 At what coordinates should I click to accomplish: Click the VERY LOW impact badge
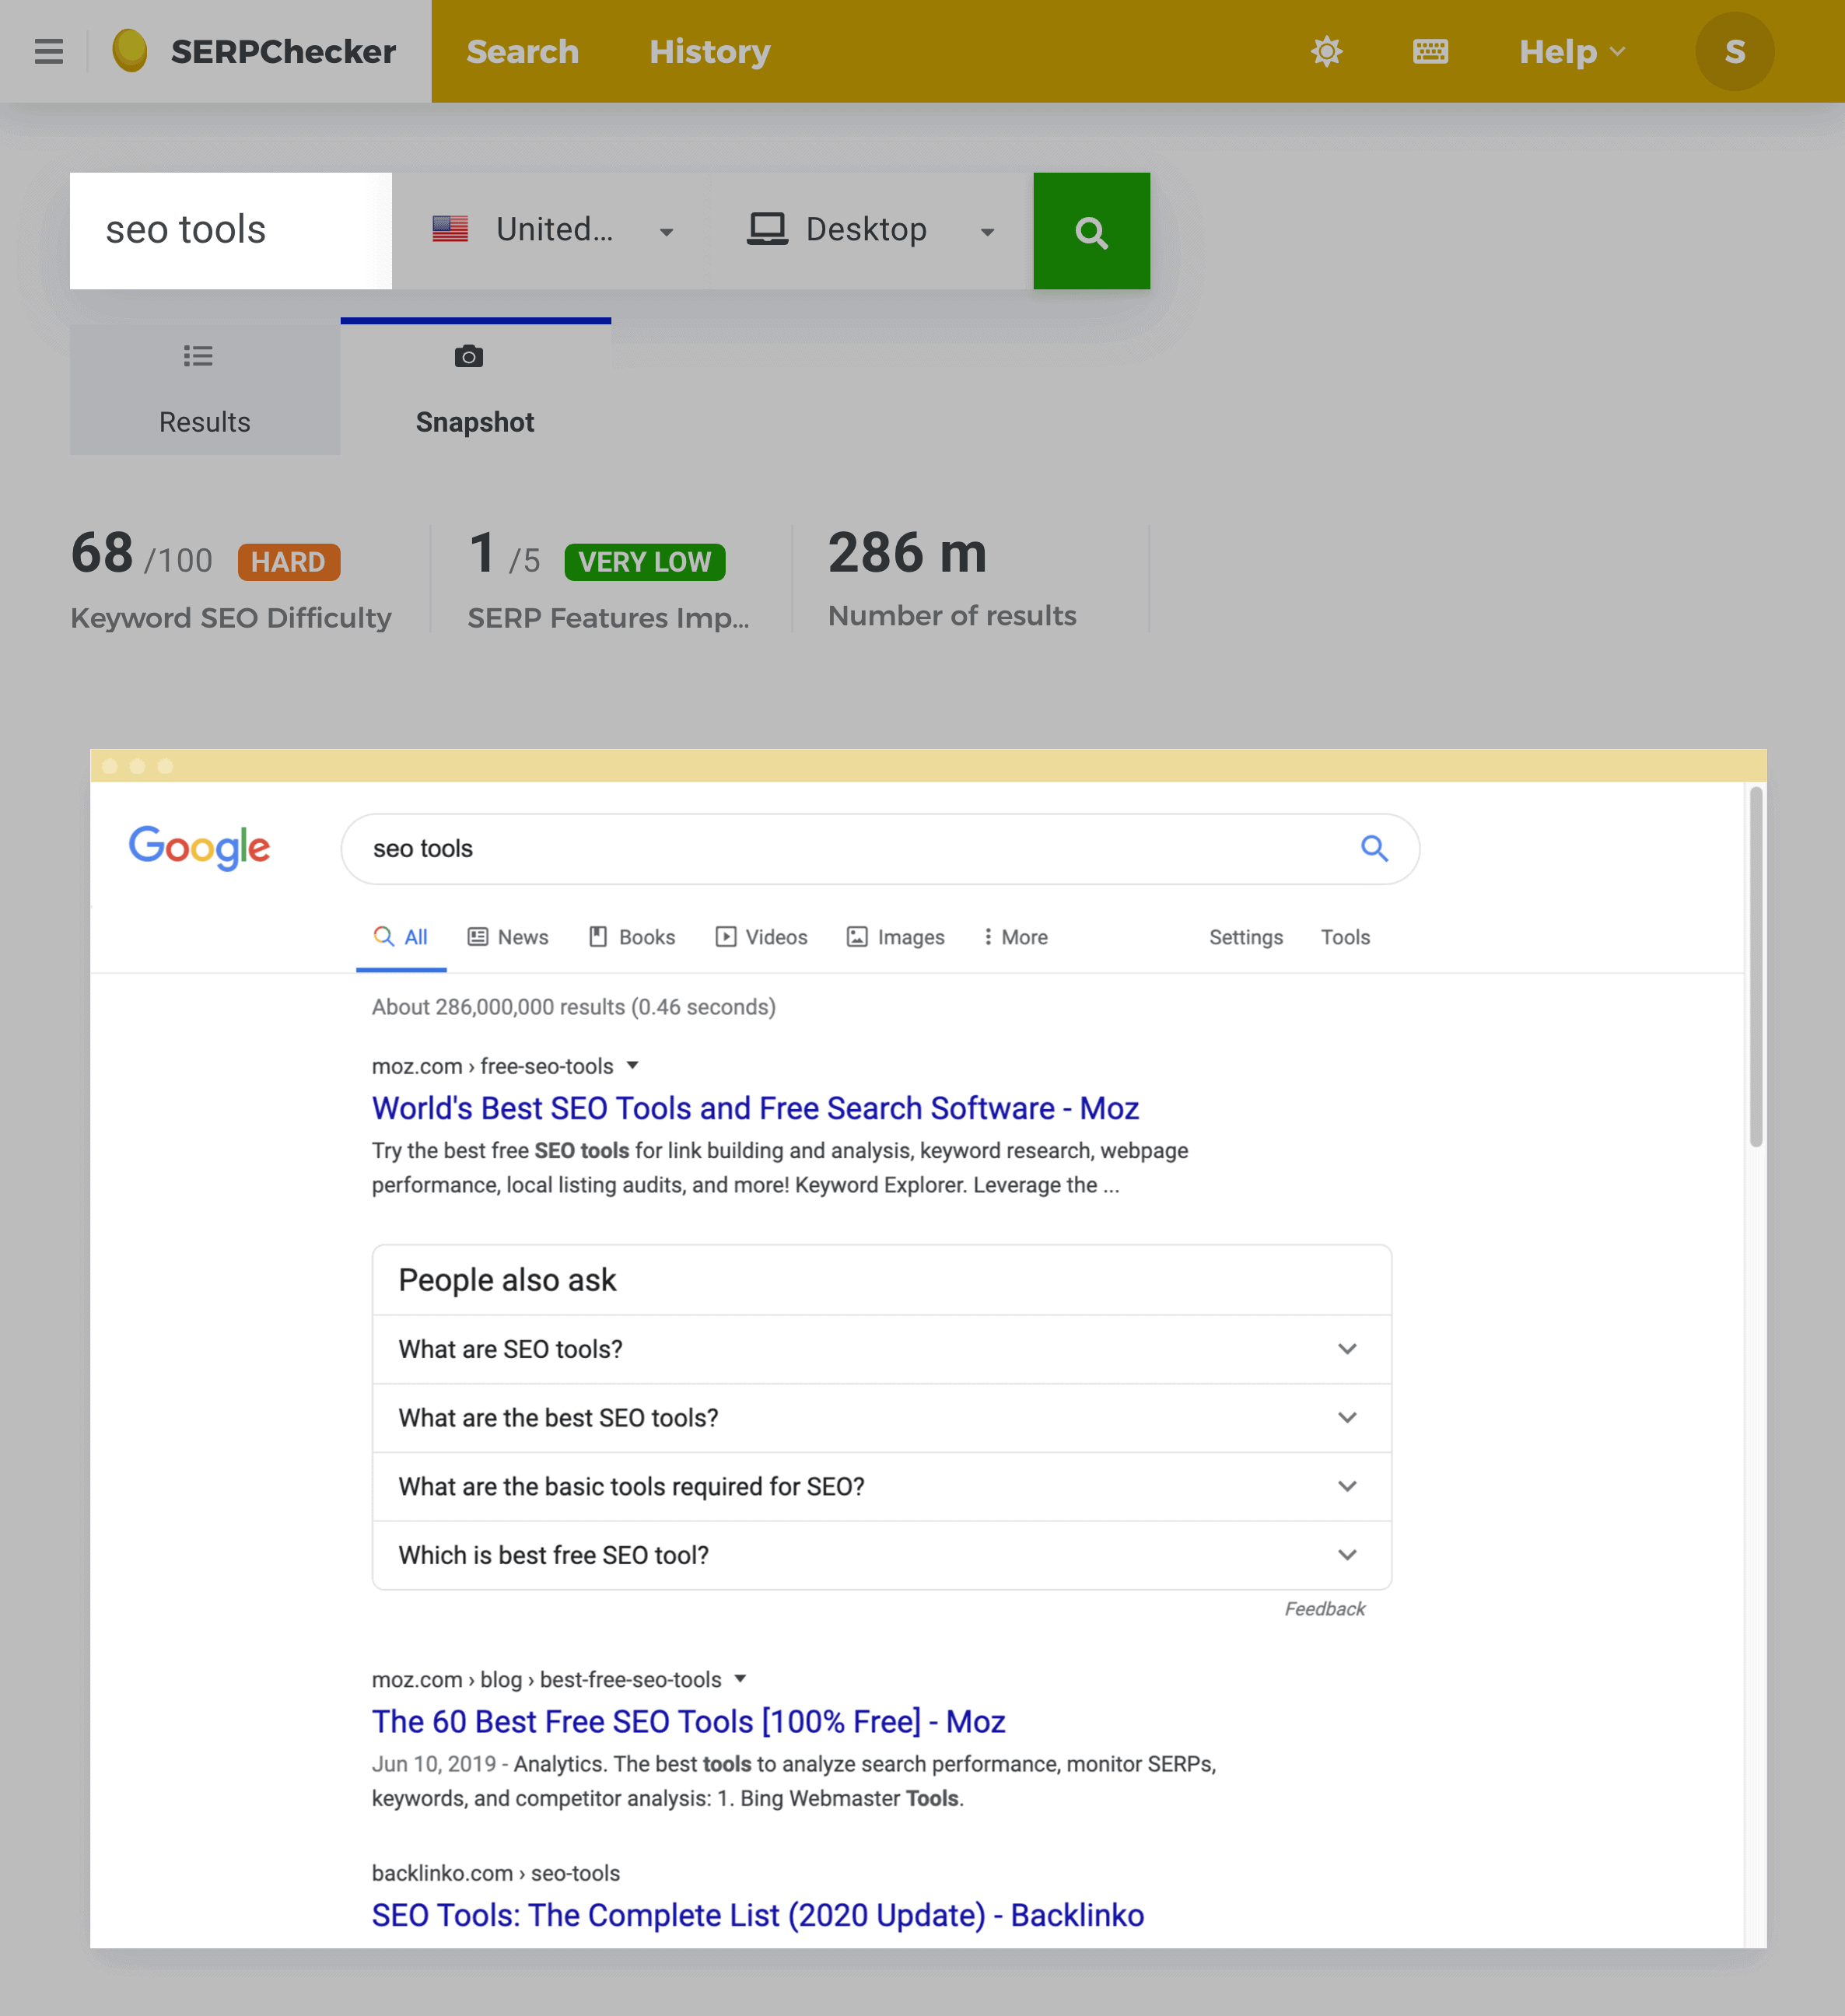[x=645, y=562]
